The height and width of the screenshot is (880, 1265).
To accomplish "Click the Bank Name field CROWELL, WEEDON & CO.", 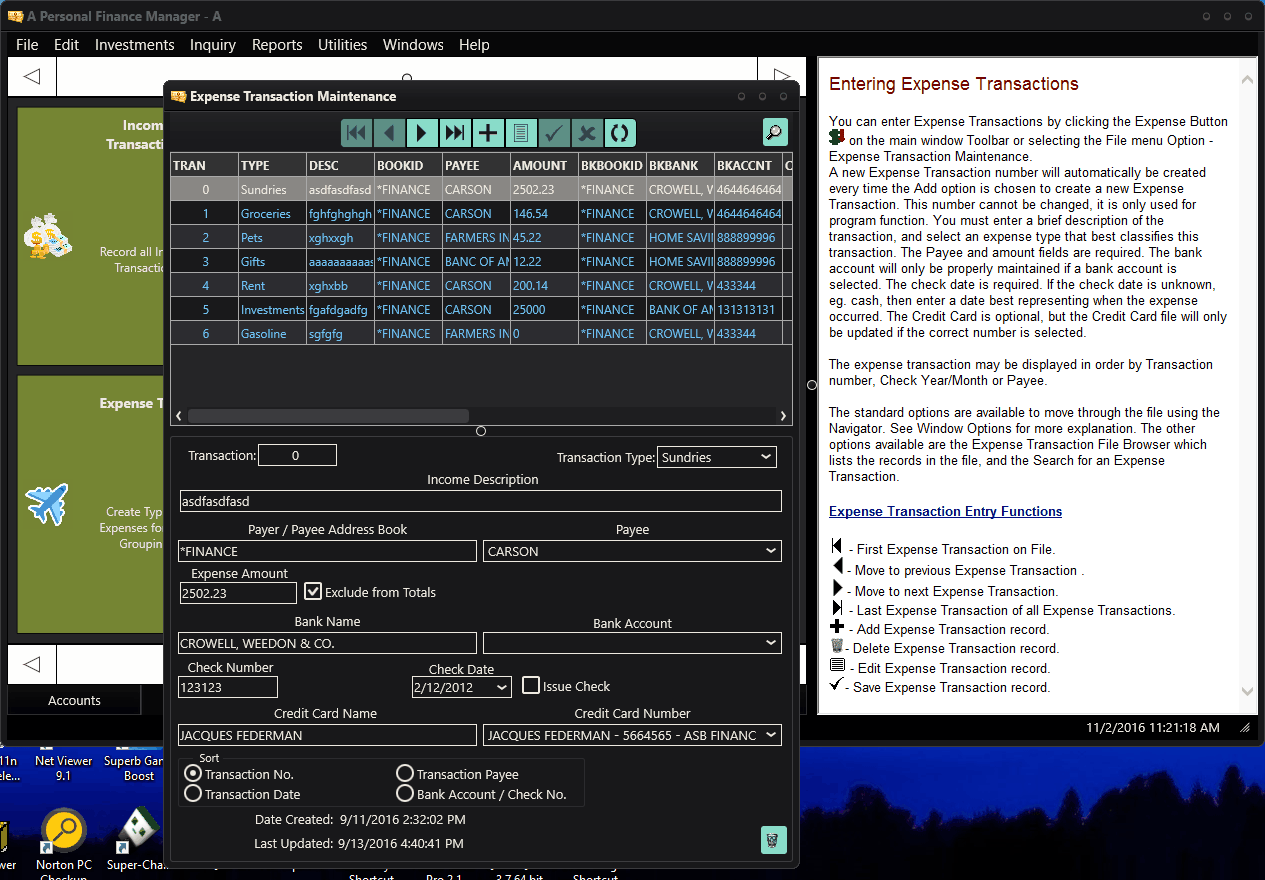I will (x=328, y=643).
